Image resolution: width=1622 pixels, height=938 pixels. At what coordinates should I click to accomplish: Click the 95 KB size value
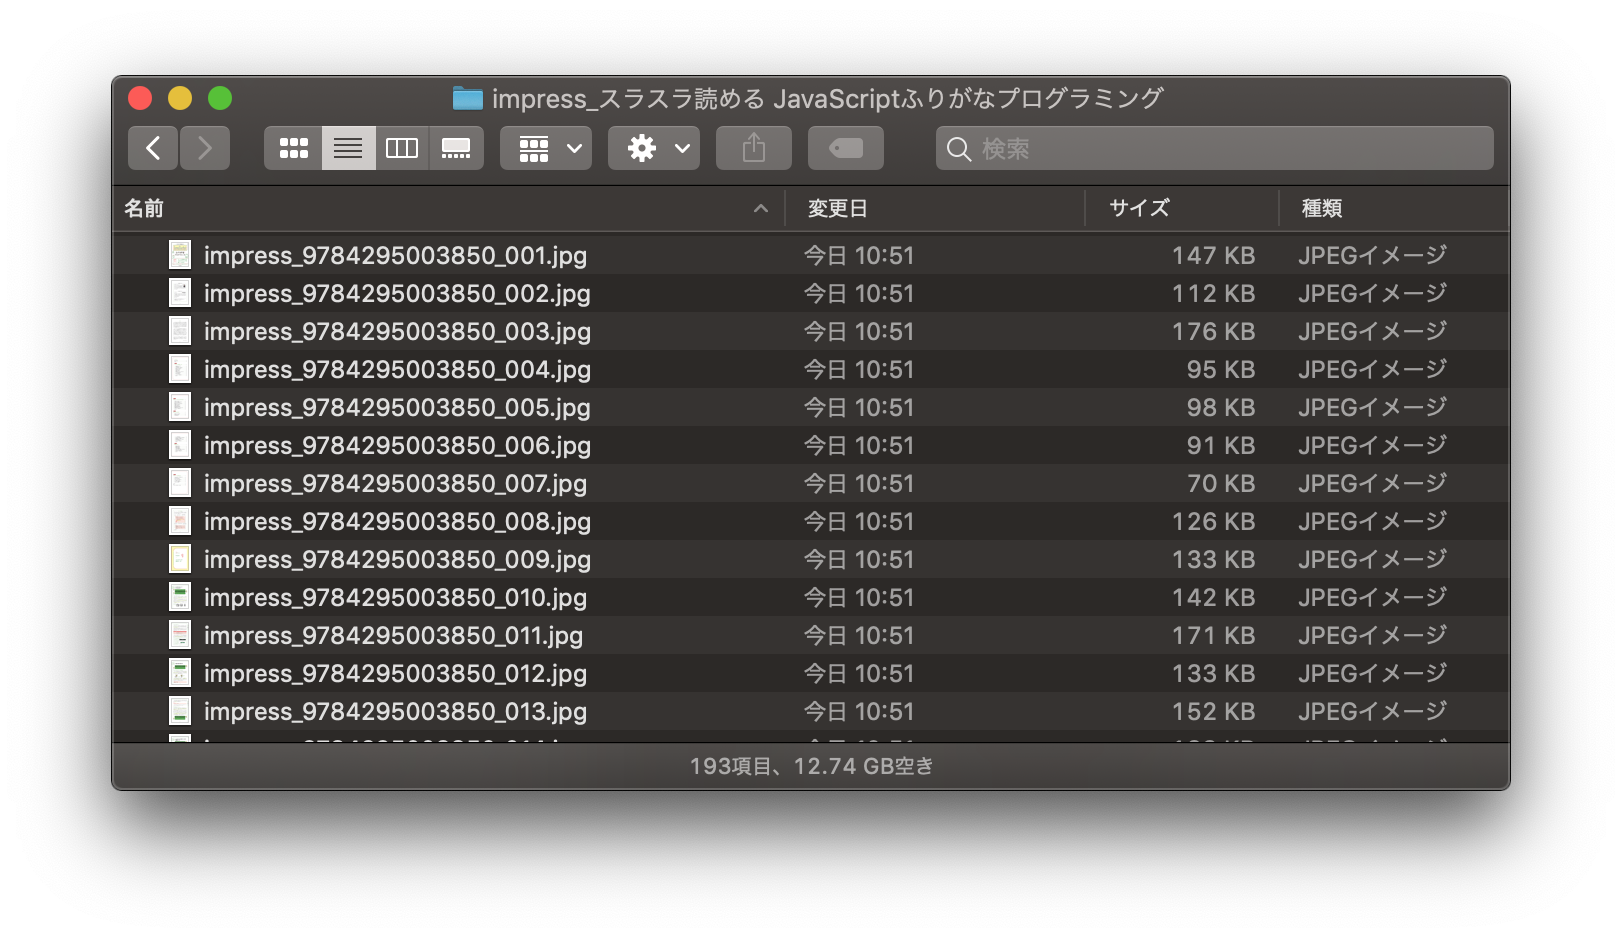coord(1221,370)
